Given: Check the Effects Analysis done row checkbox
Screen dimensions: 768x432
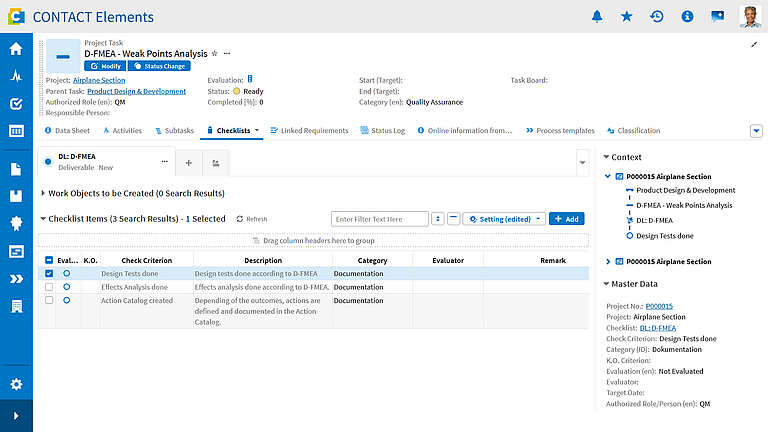Looking at the screenshot, I should pyautogui.click(x=49, y=287).
